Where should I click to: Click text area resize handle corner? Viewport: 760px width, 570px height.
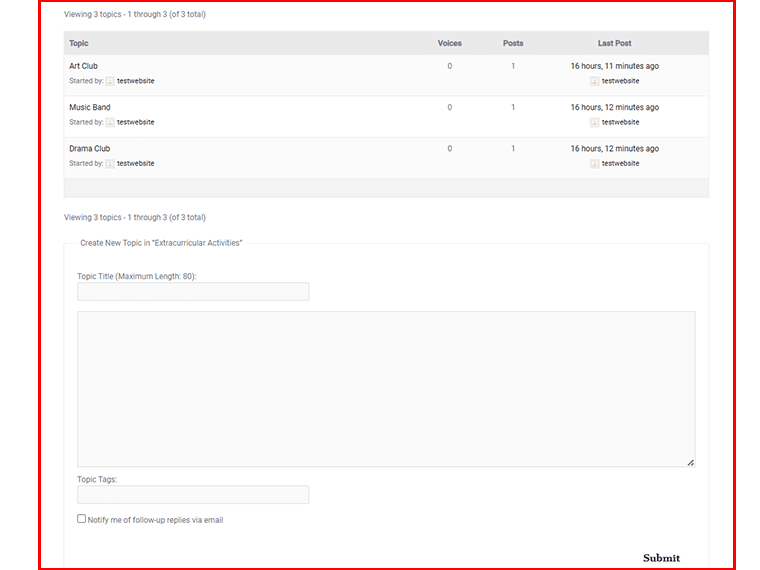691,462
